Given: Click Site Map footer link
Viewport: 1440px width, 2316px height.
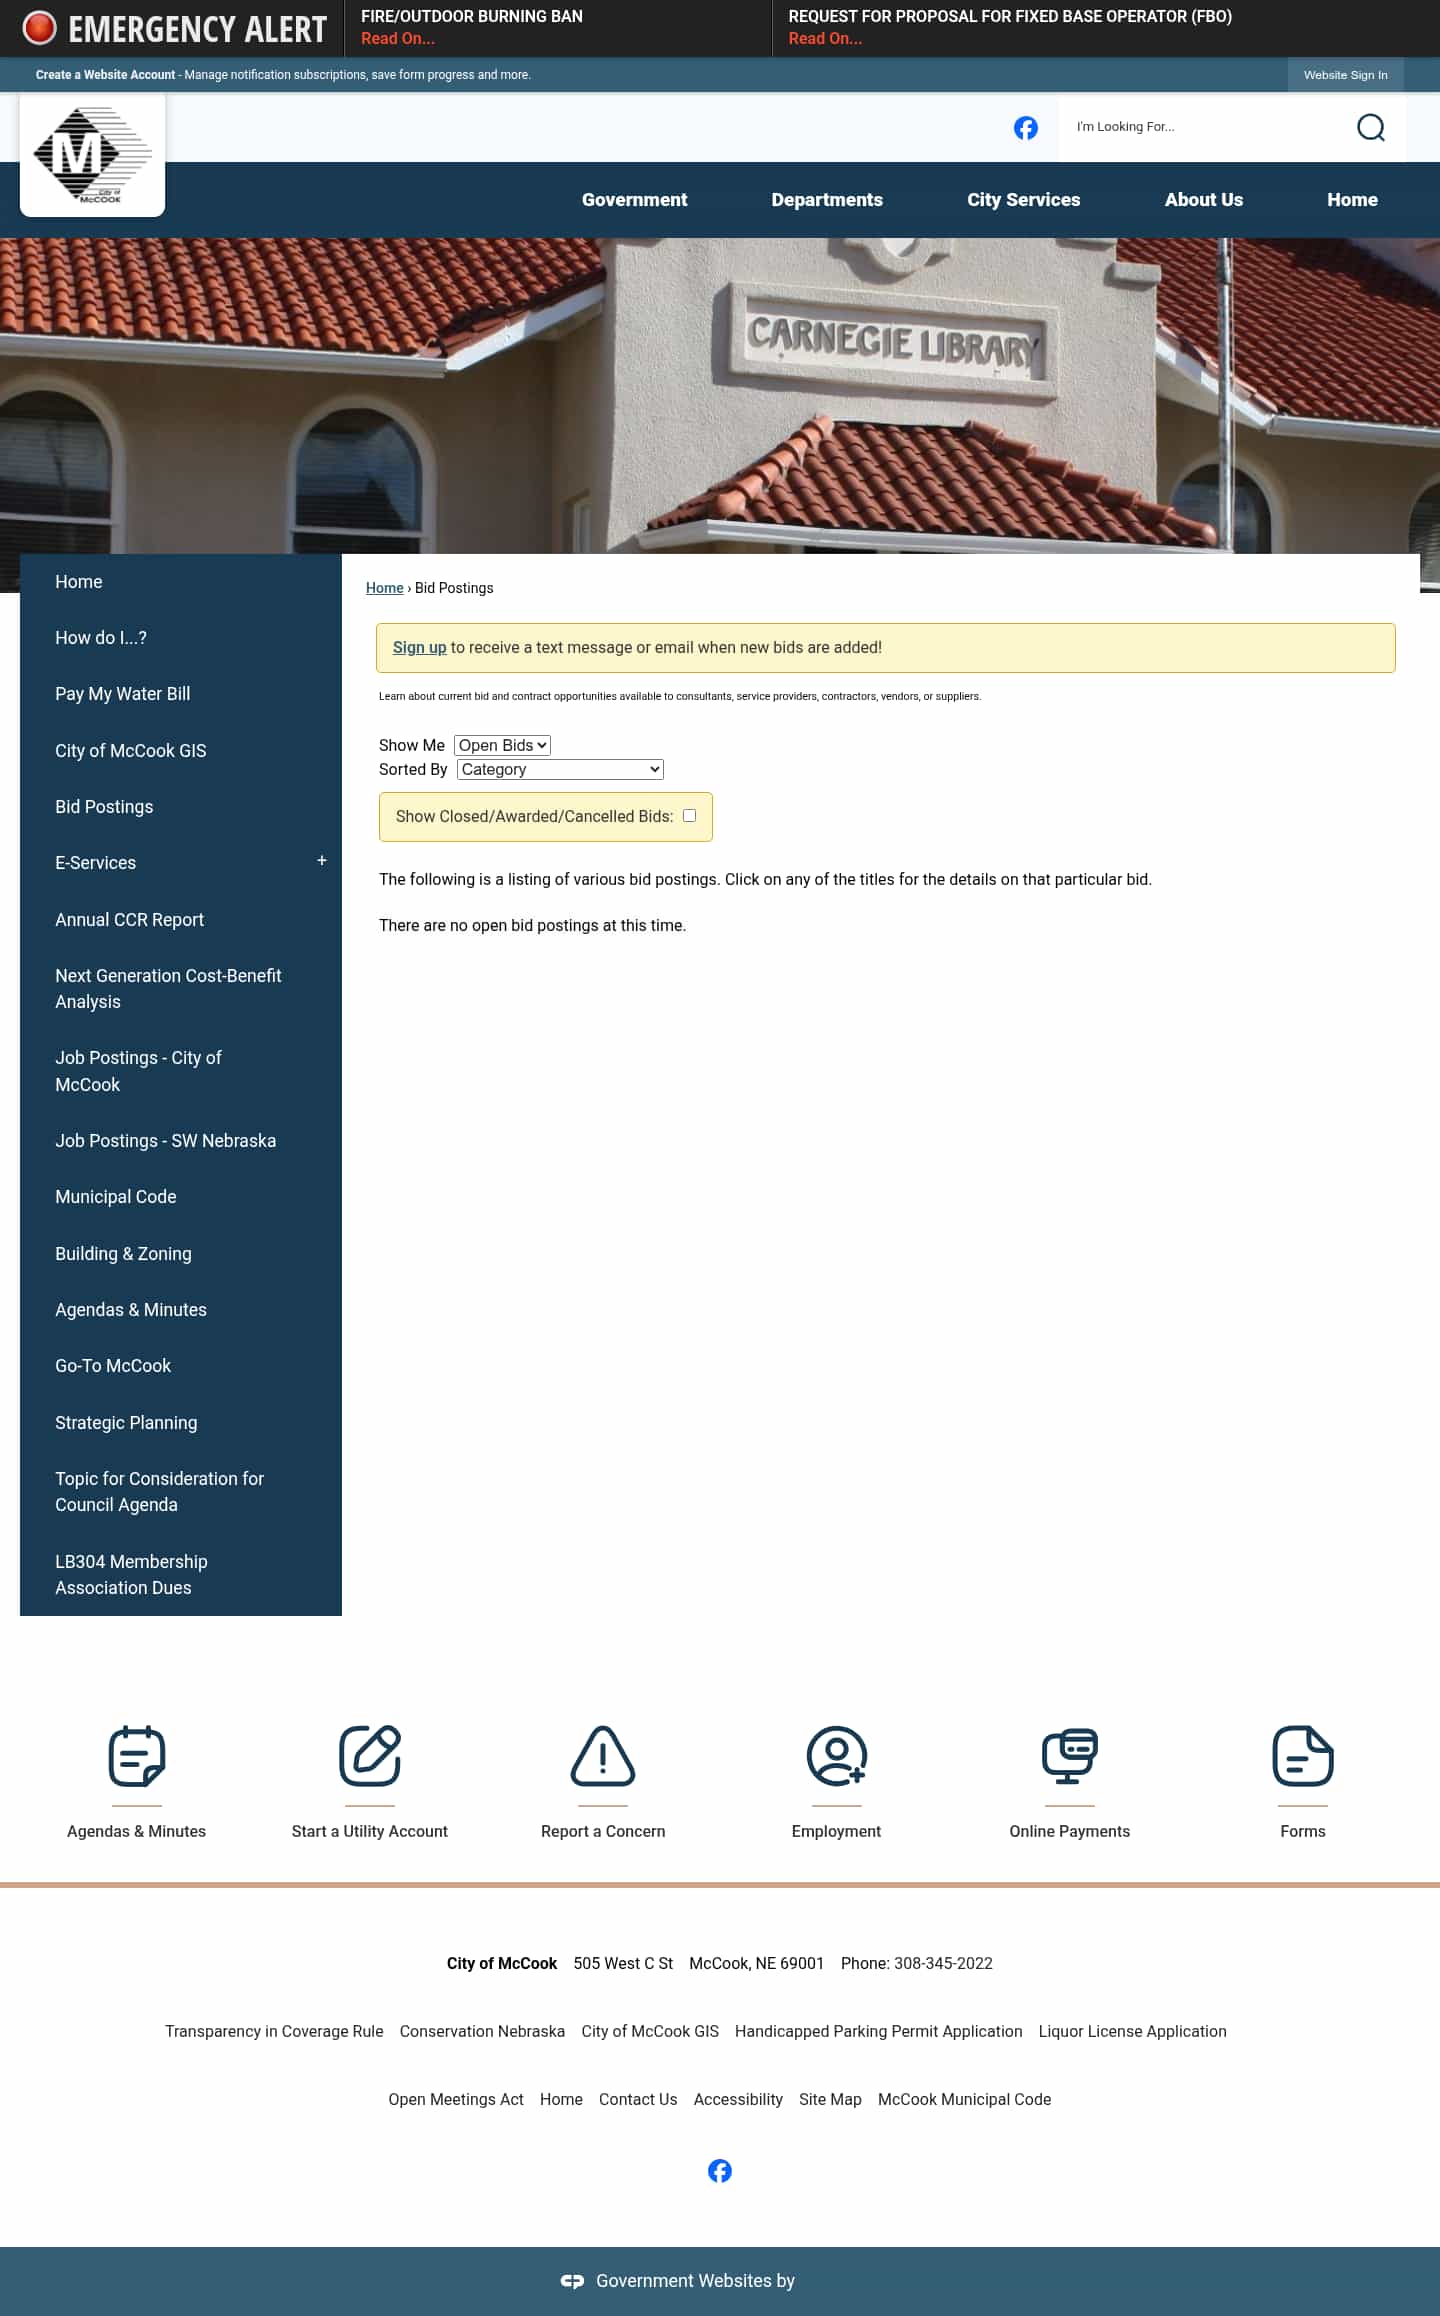Looking at the screenshot, I should pyautogui.click(x=830, y=2099).
